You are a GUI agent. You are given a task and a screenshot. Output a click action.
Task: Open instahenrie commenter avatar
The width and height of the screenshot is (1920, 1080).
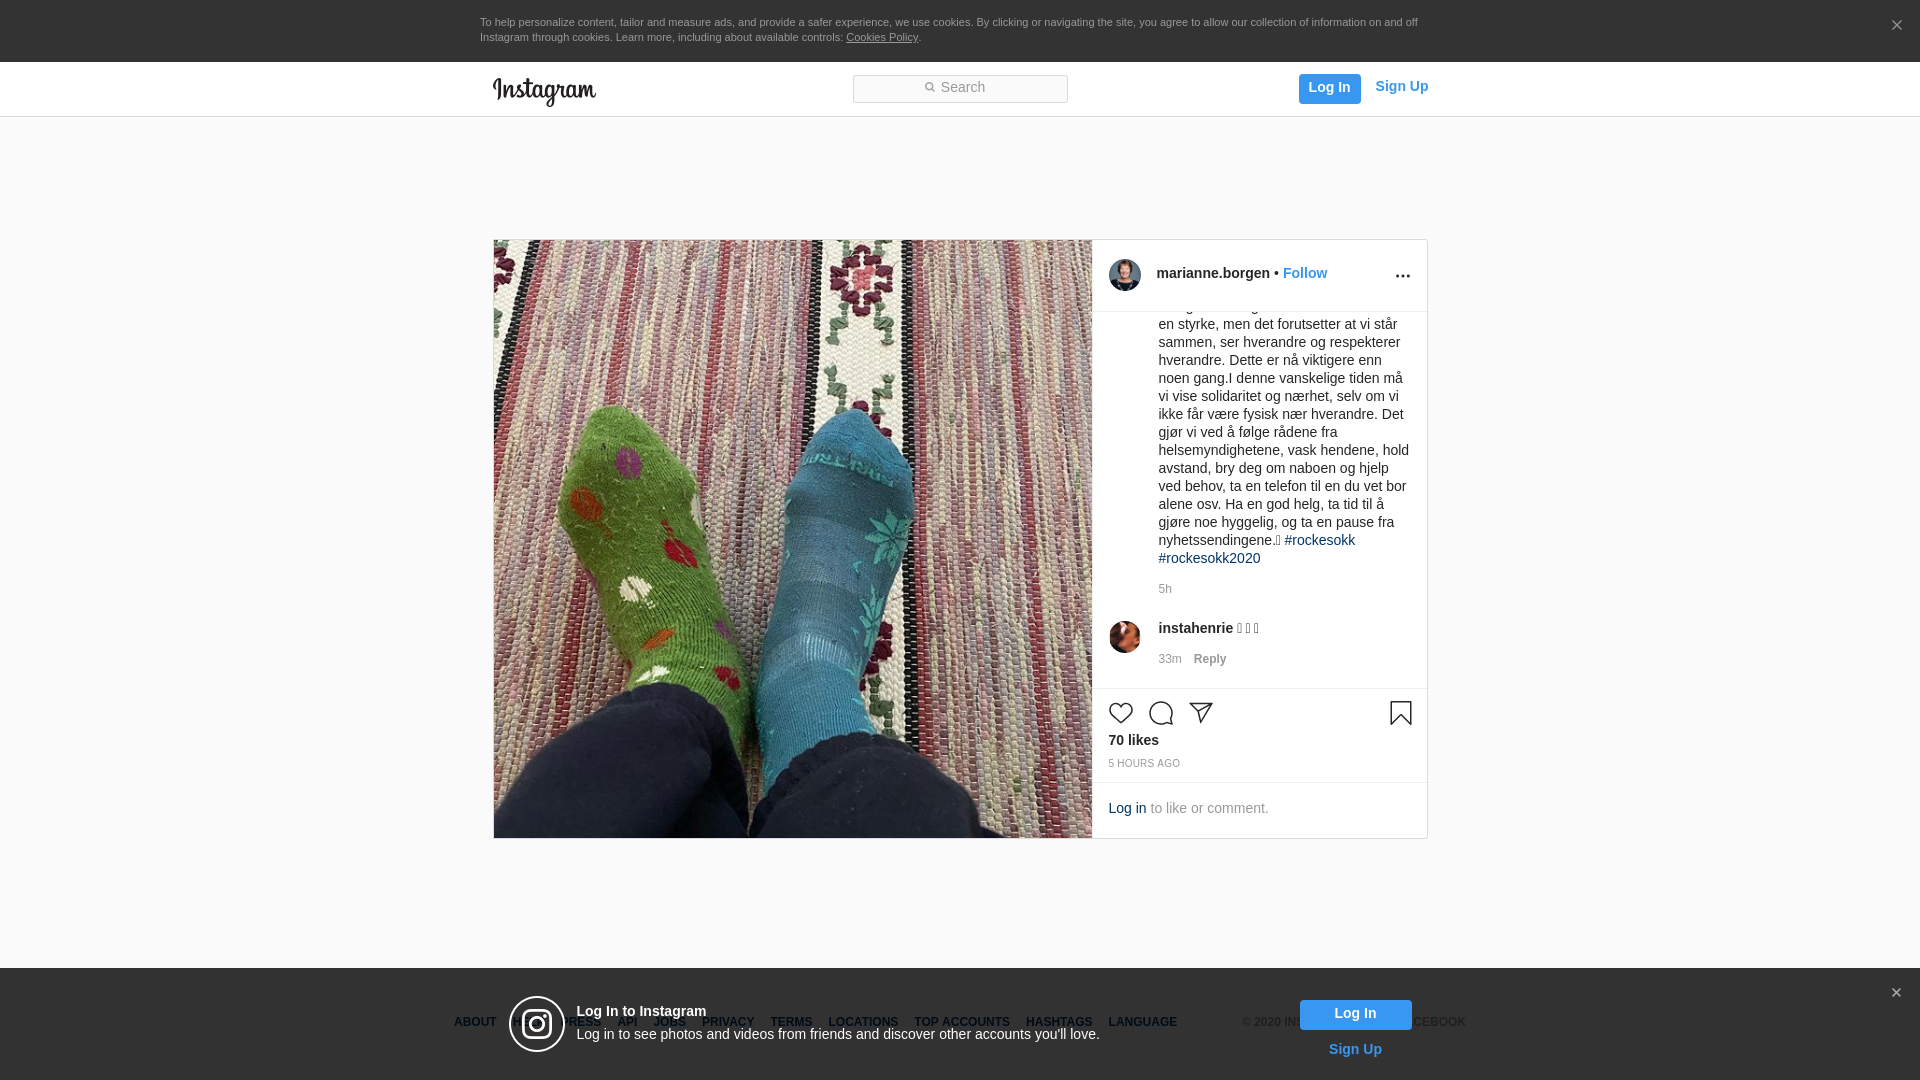point(1124,637)
